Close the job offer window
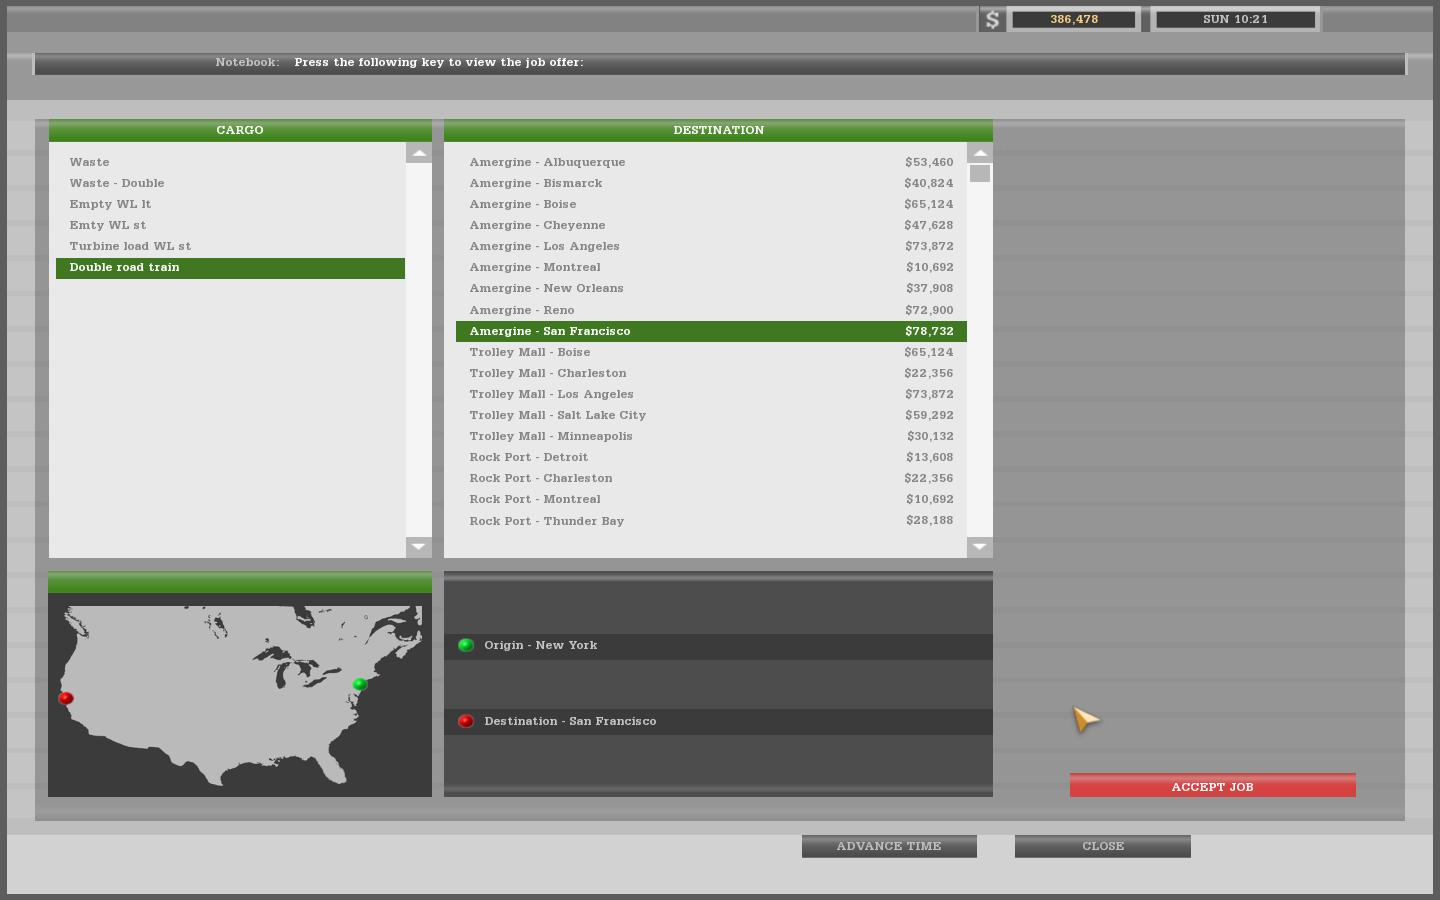1440x900 pixels. [1103, 846]
